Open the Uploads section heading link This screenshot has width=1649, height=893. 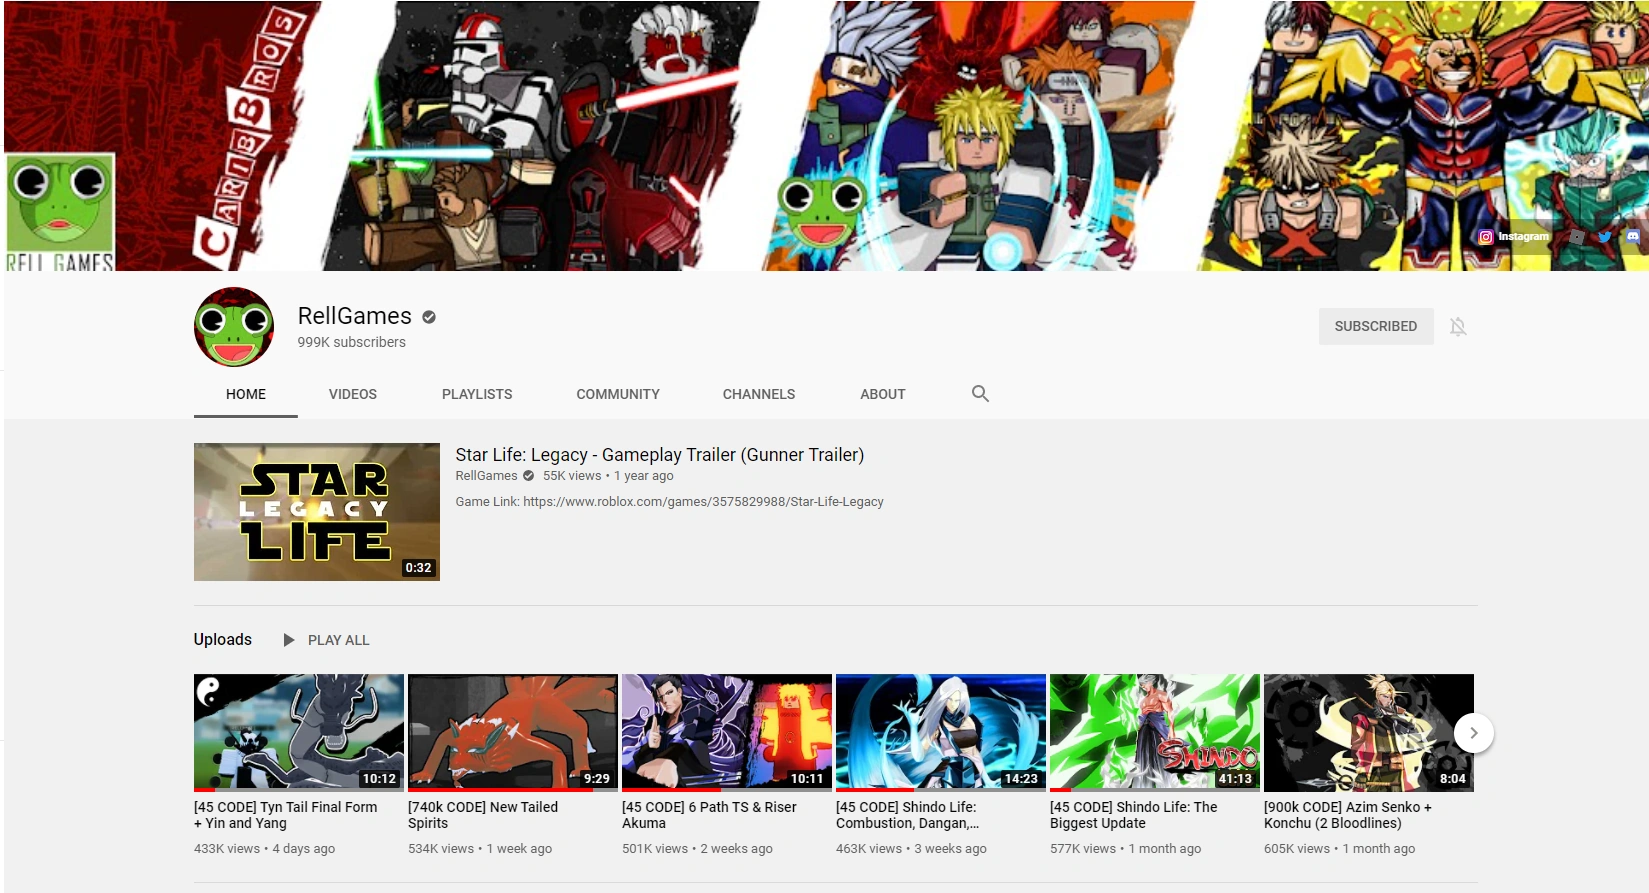coord(223,640)
